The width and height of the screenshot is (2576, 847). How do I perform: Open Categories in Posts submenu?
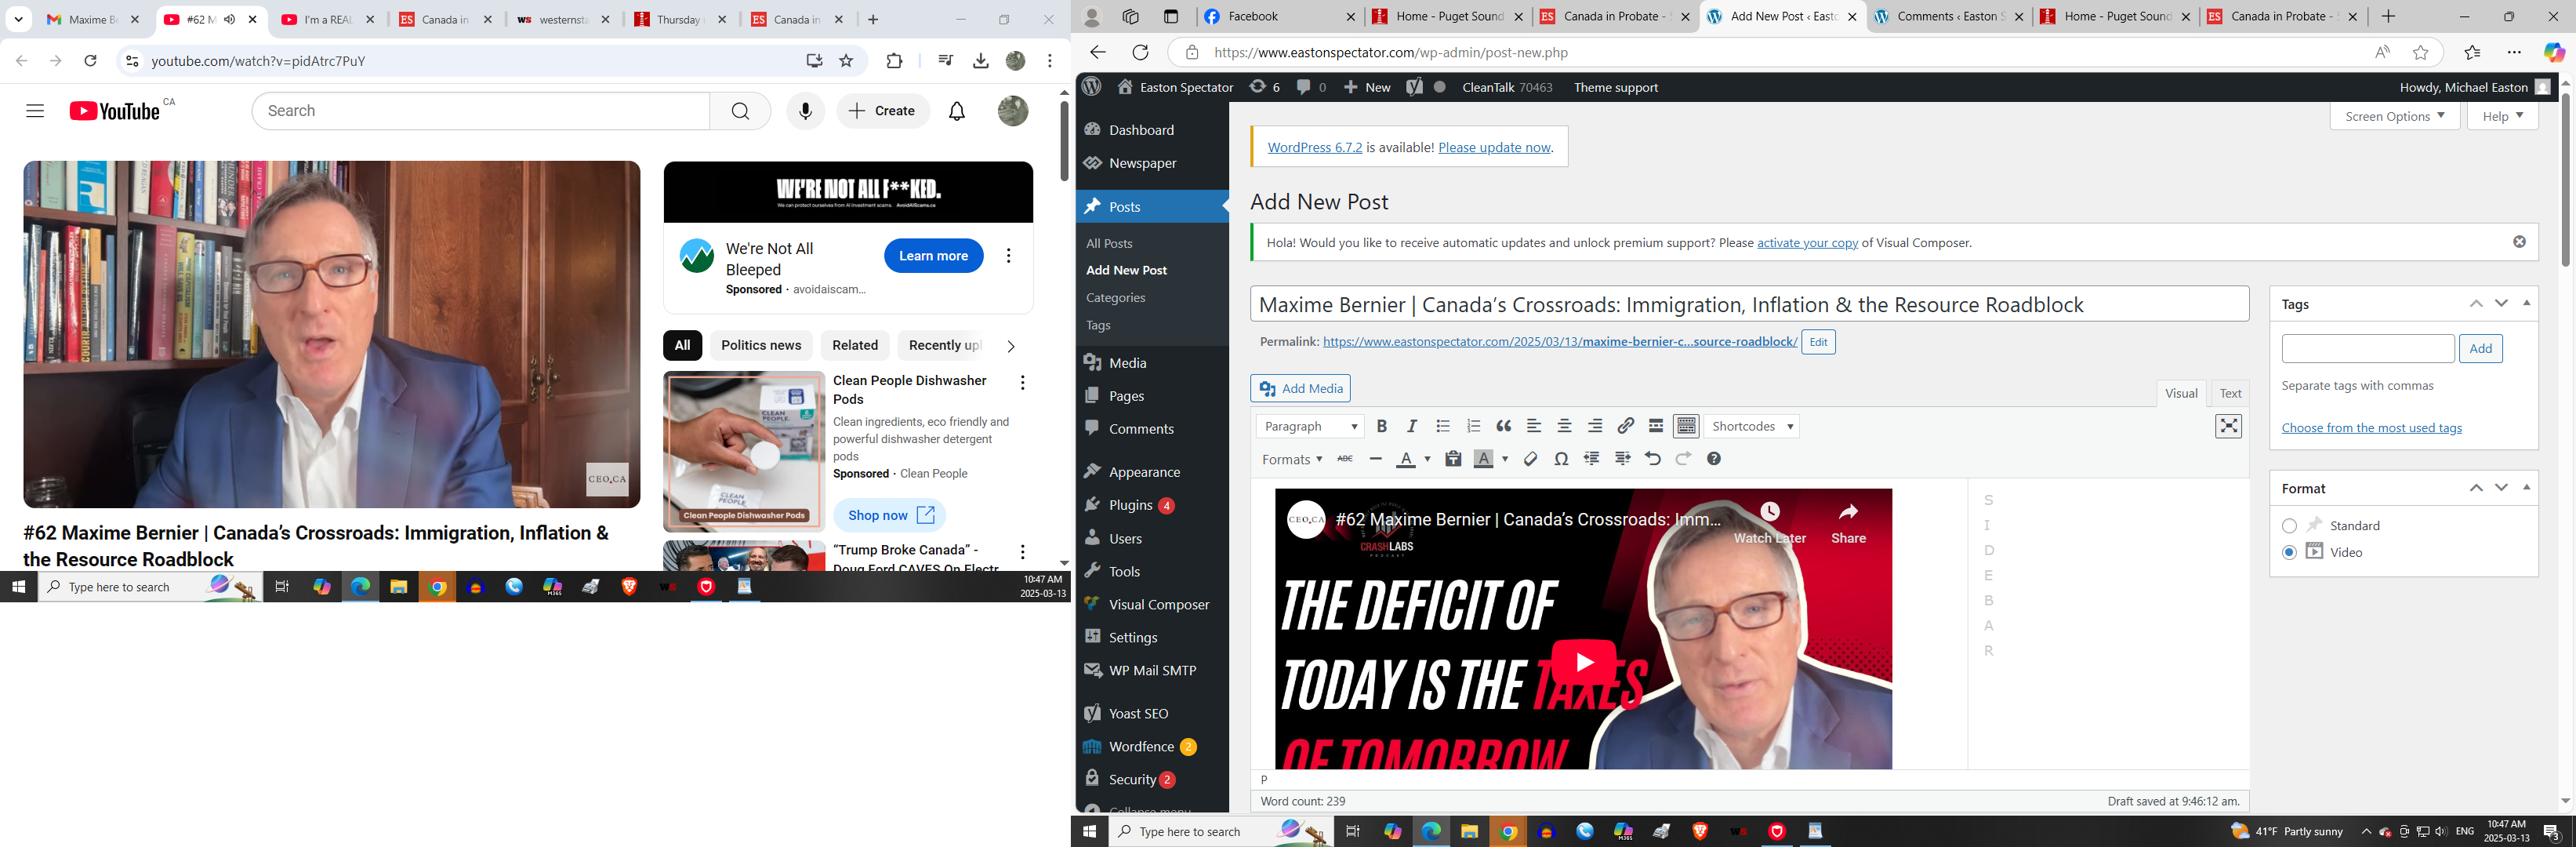[1115, 298]
